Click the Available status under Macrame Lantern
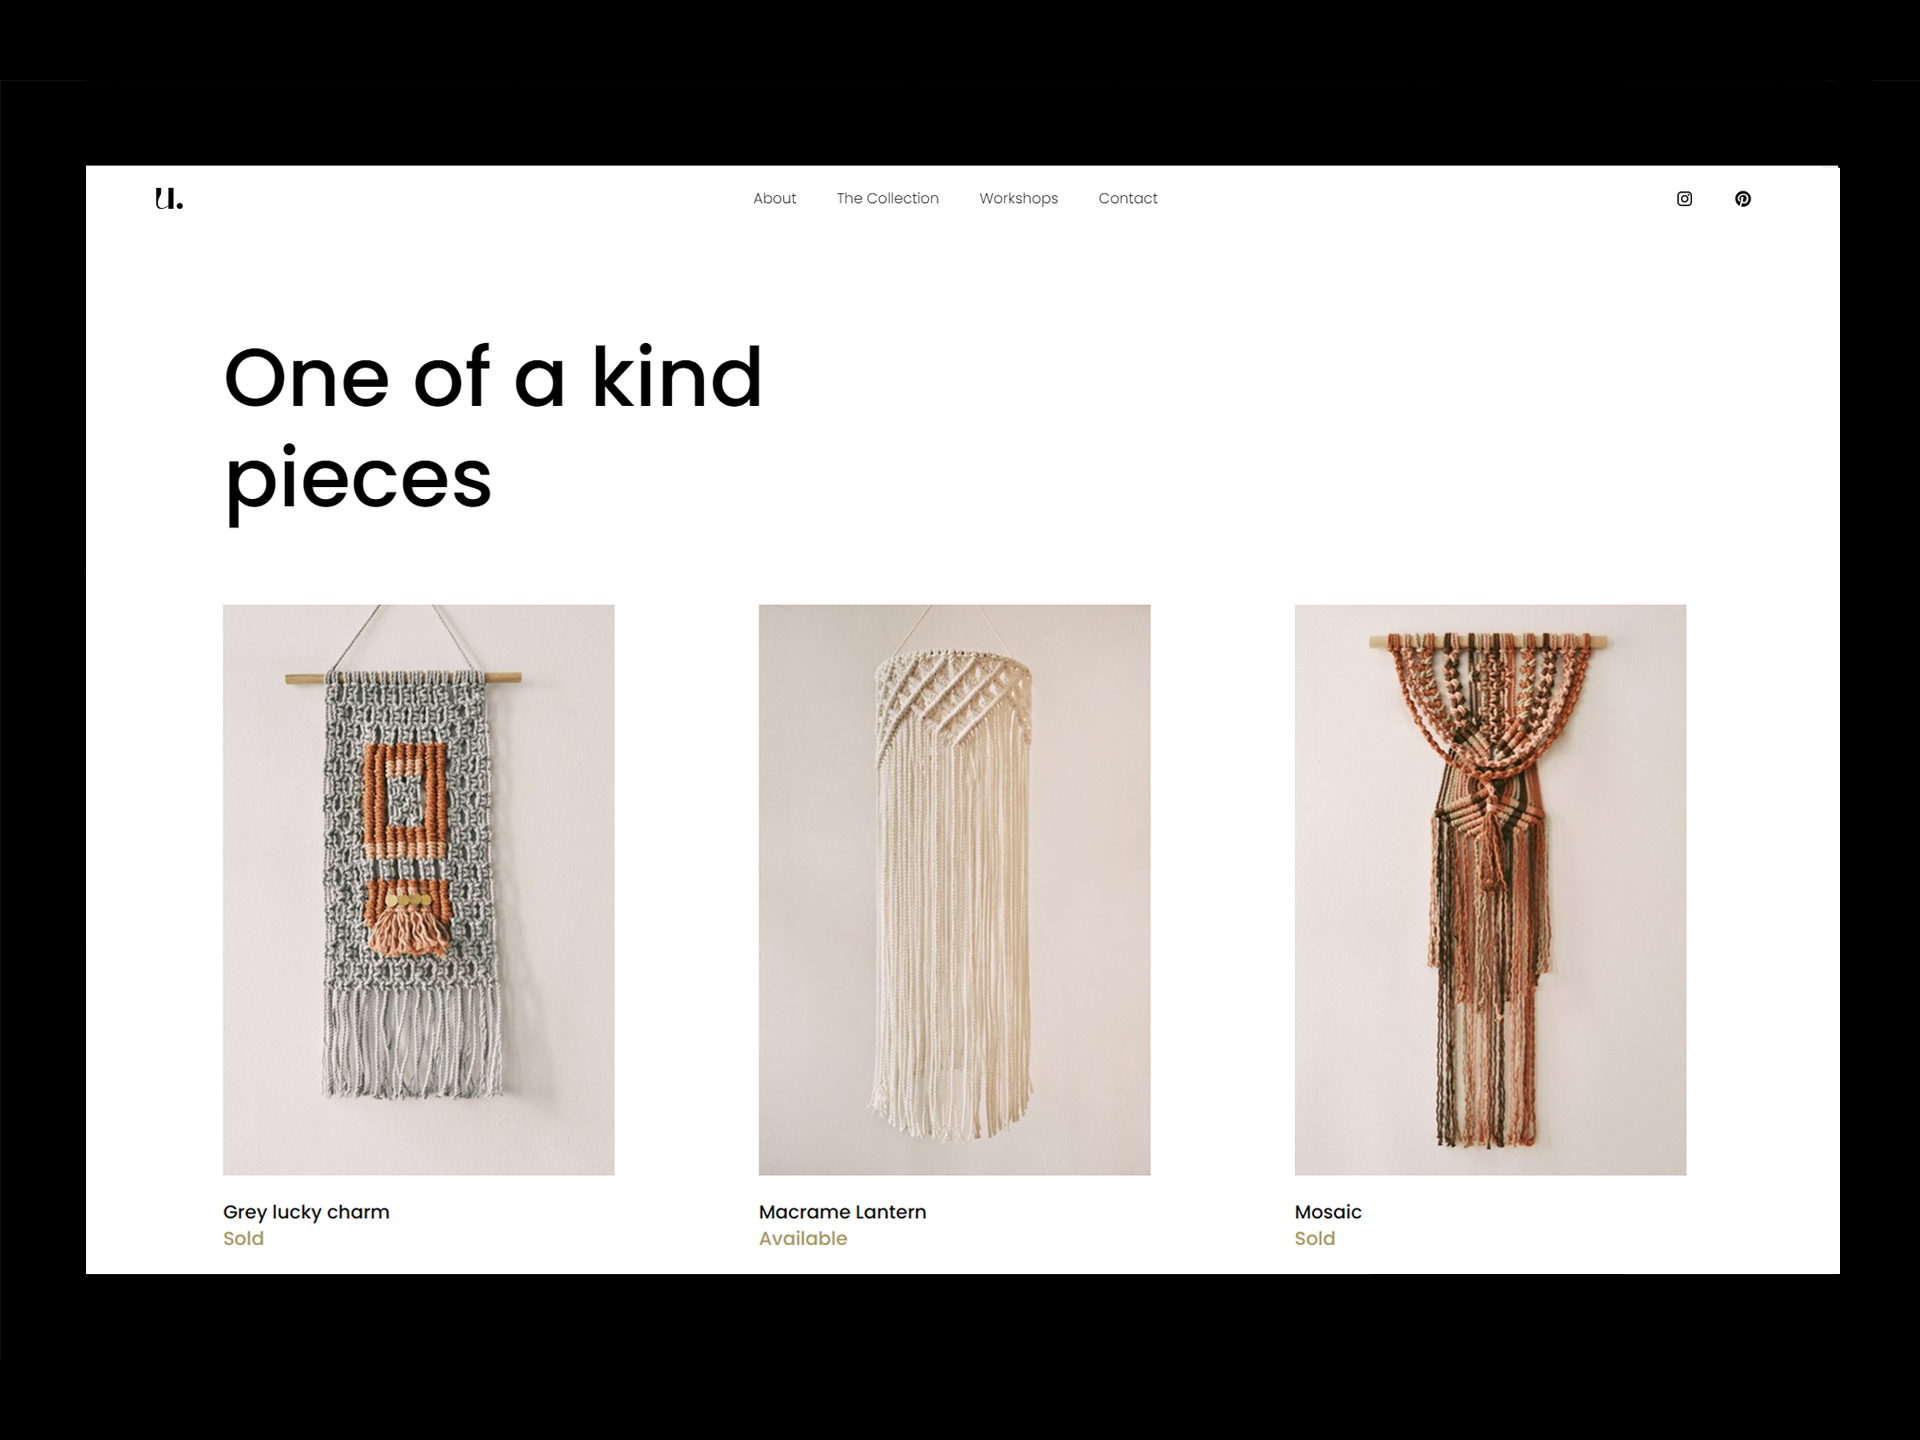Image resolution: width=1920 pixels, height=1440 pixels. click(x=803, y=1238)
